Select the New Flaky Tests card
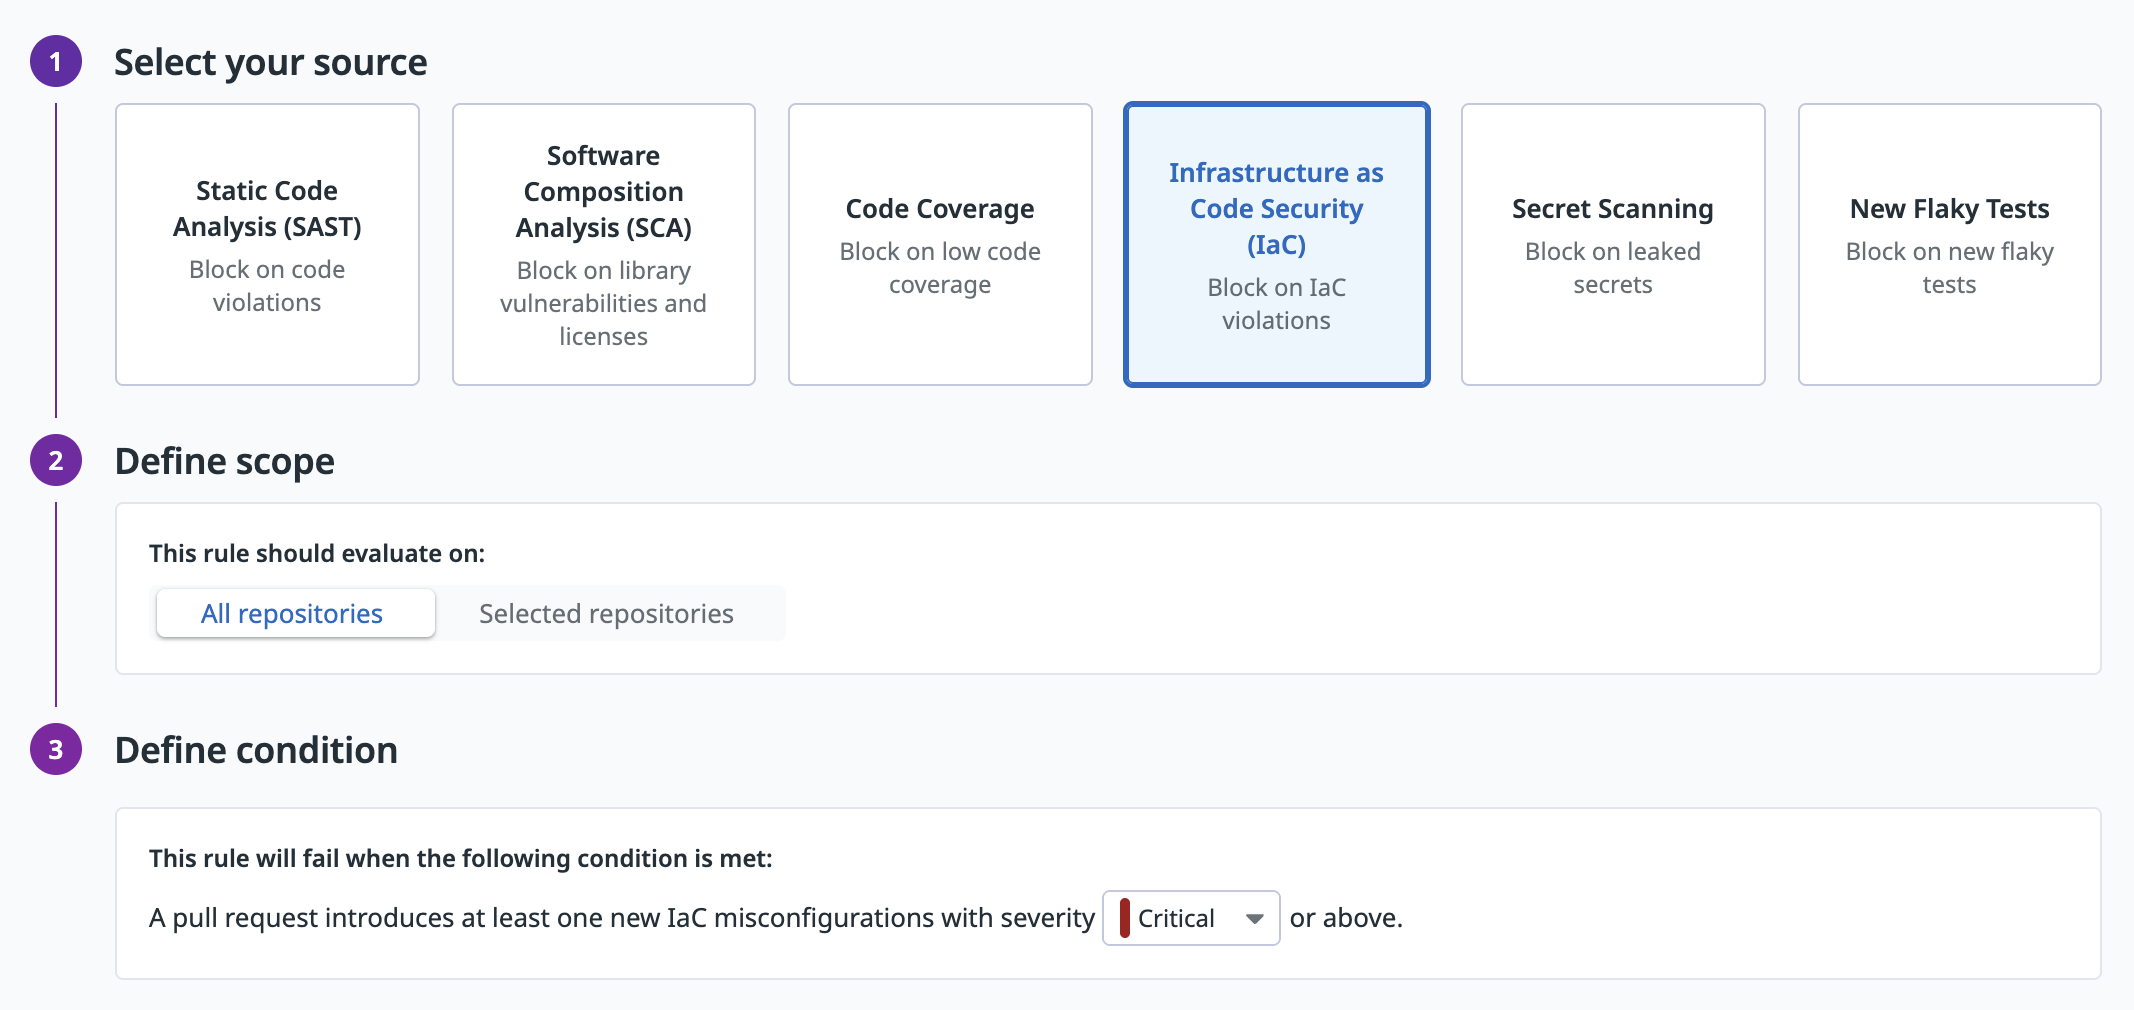2134x1010 pixels. click(1949, 245)
